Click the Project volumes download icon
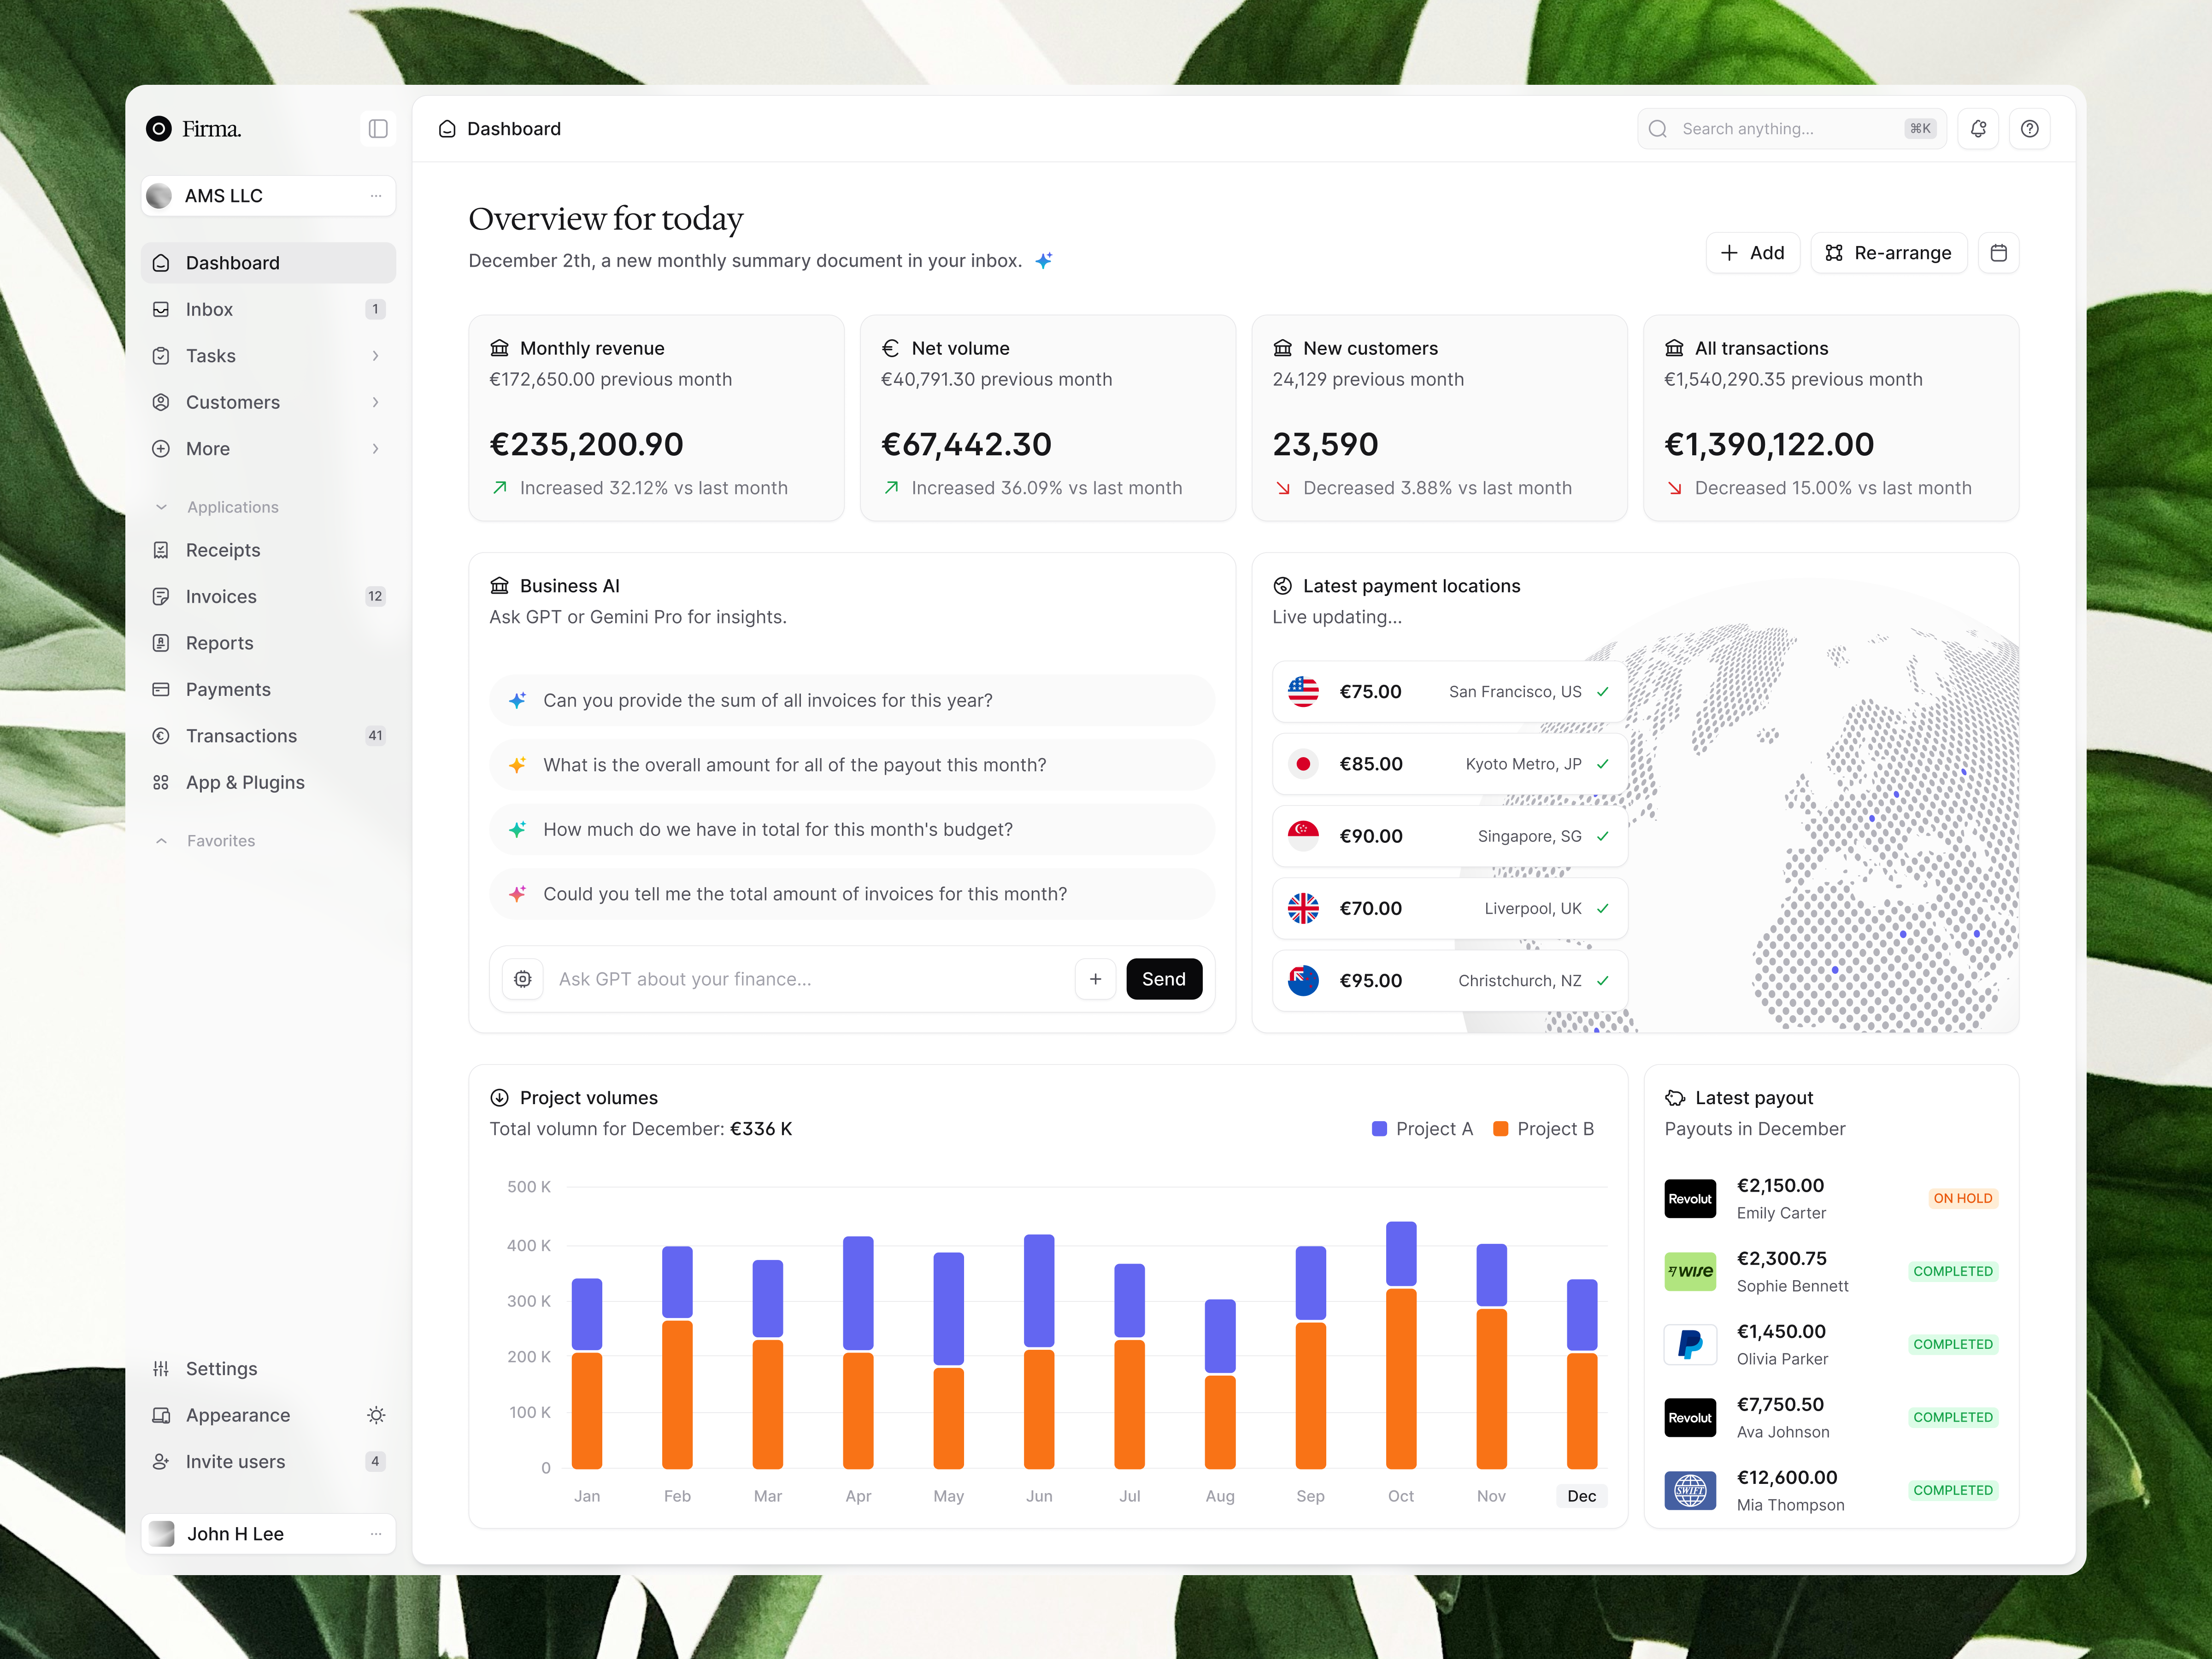 pos(499,1098)
